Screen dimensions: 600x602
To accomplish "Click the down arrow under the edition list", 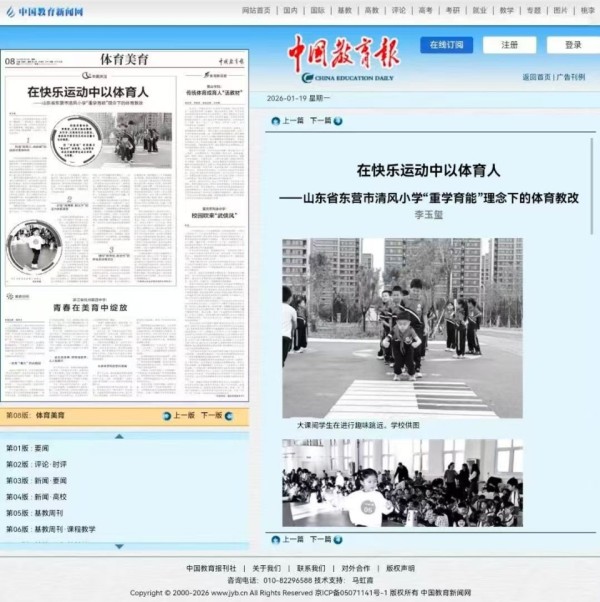I will [119, 546].
